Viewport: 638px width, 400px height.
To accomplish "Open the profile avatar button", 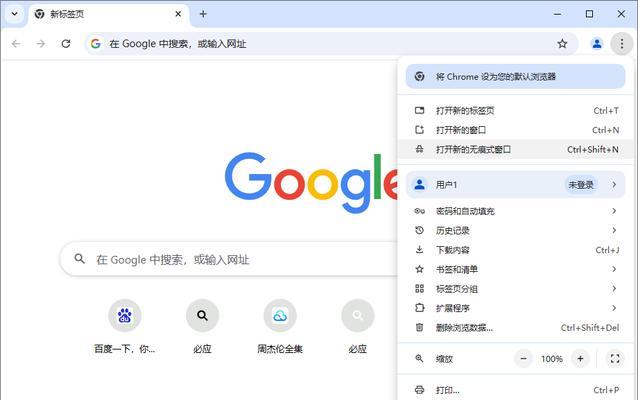I will (x=597, y=44).
